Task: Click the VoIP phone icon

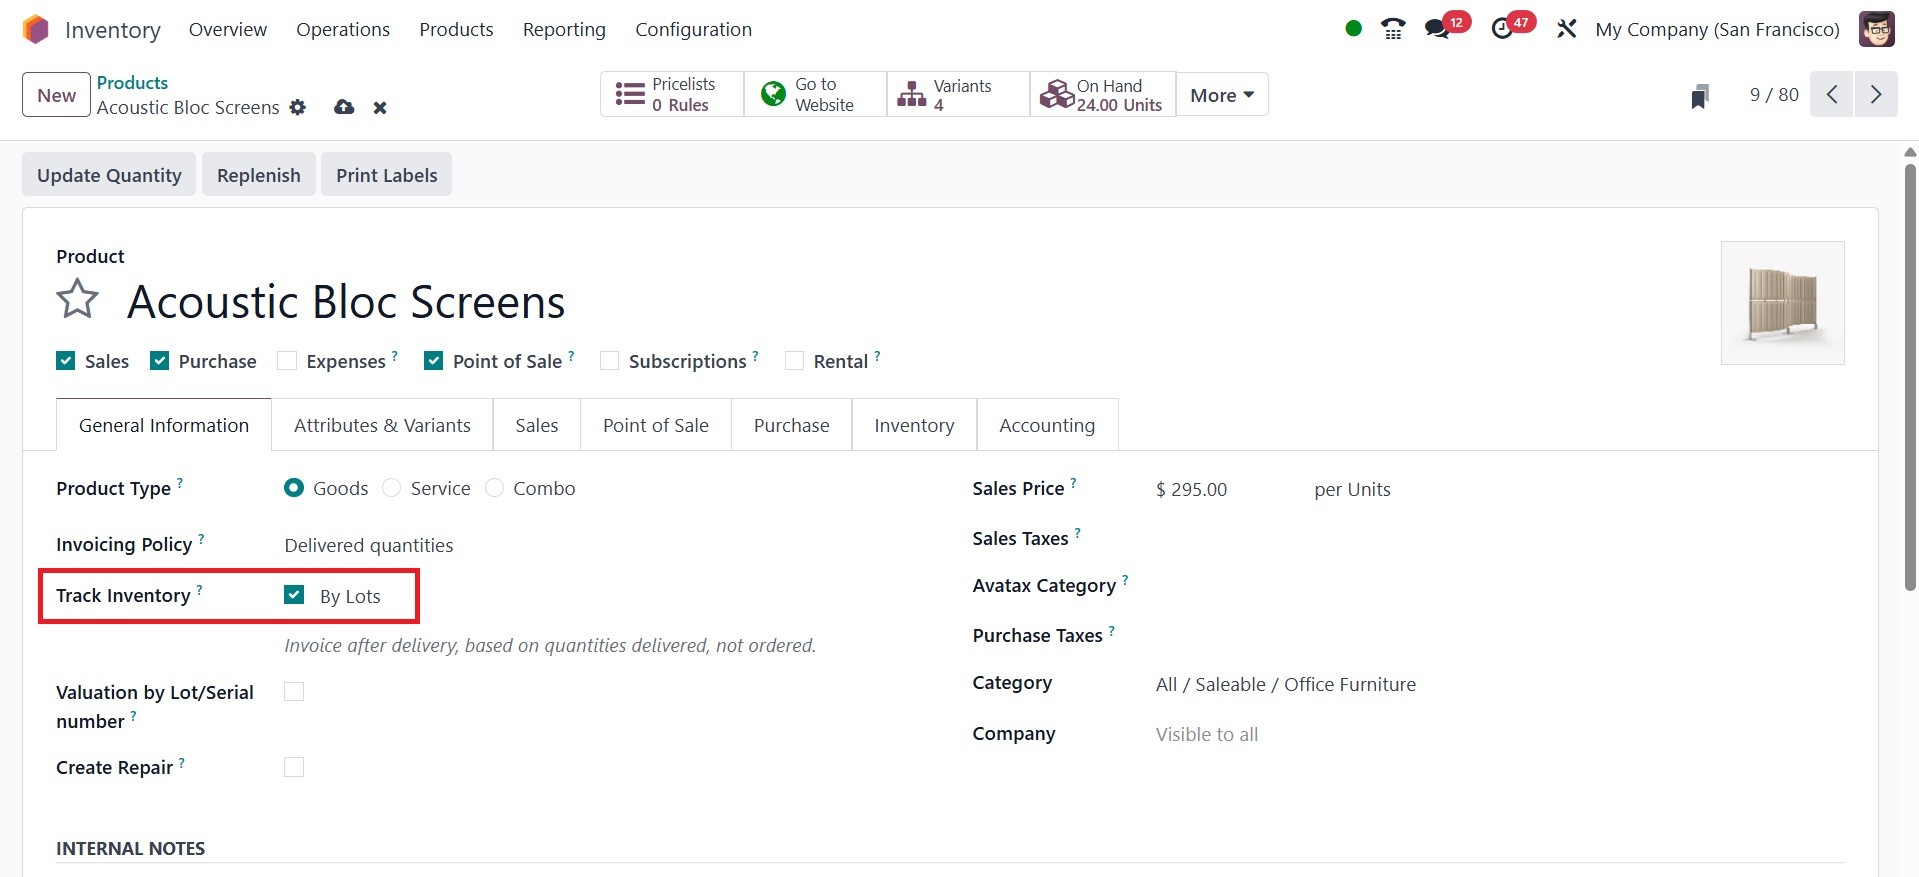Action: click(x=1393, y=29)
